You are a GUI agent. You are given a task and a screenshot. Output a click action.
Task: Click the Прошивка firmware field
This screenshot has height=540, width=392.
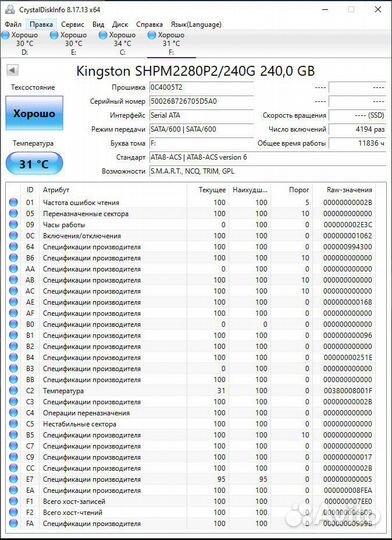(x=201, y=87)
